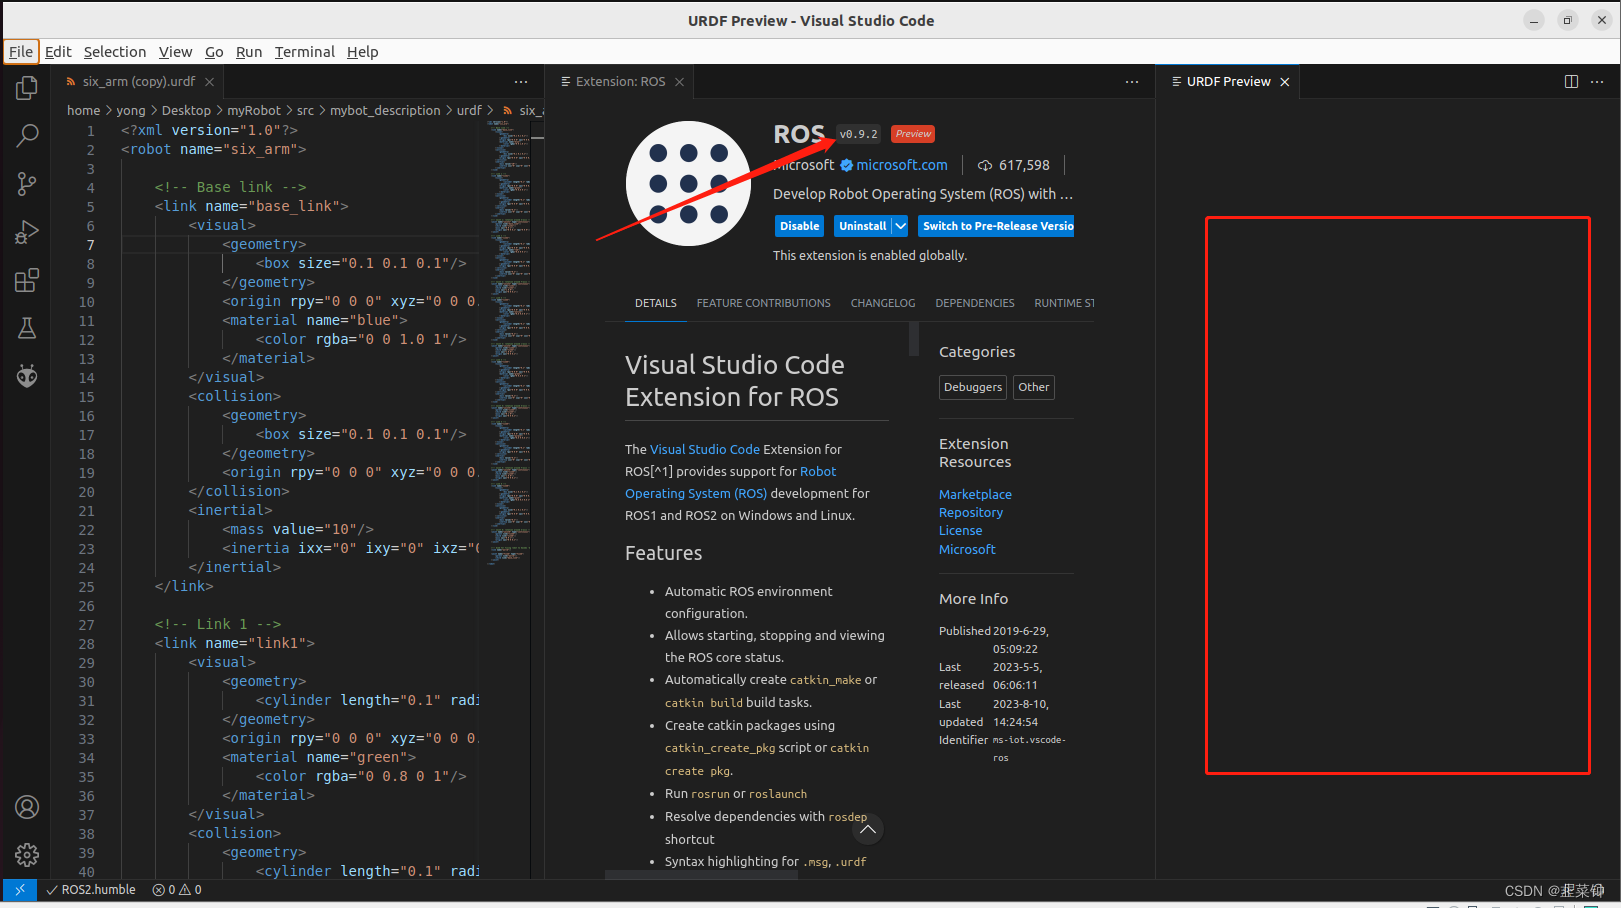Open the Testing flask view
1621x908 pixels.
click(x=27, y=328)
